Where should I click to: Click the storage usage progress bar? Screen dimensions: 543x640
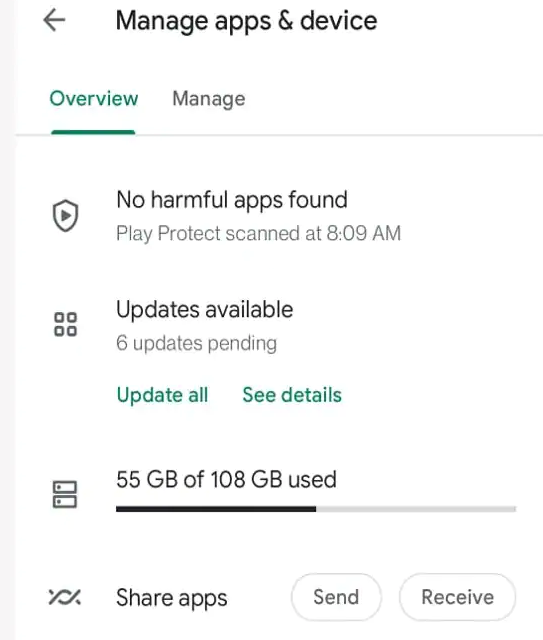(316, 509)
